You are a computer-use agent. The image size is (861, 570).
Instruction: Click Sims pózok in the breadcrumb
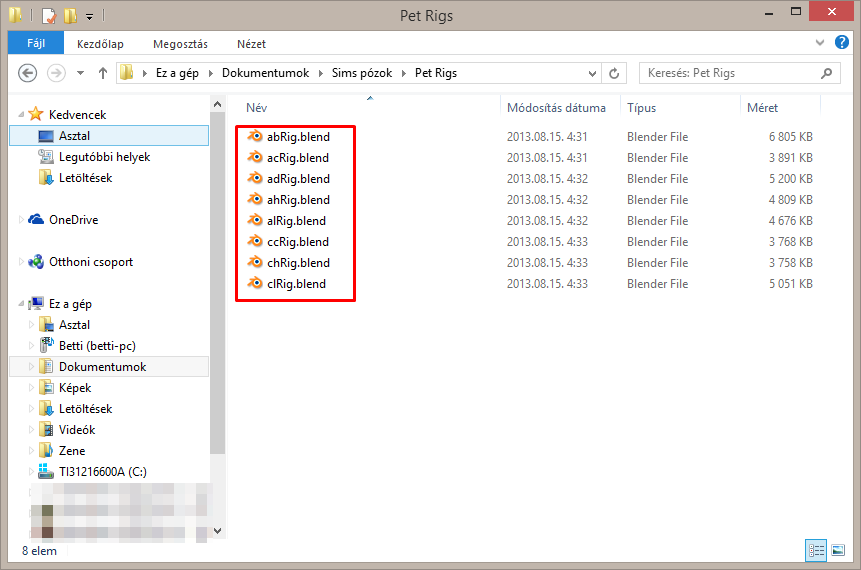point(362,73)
